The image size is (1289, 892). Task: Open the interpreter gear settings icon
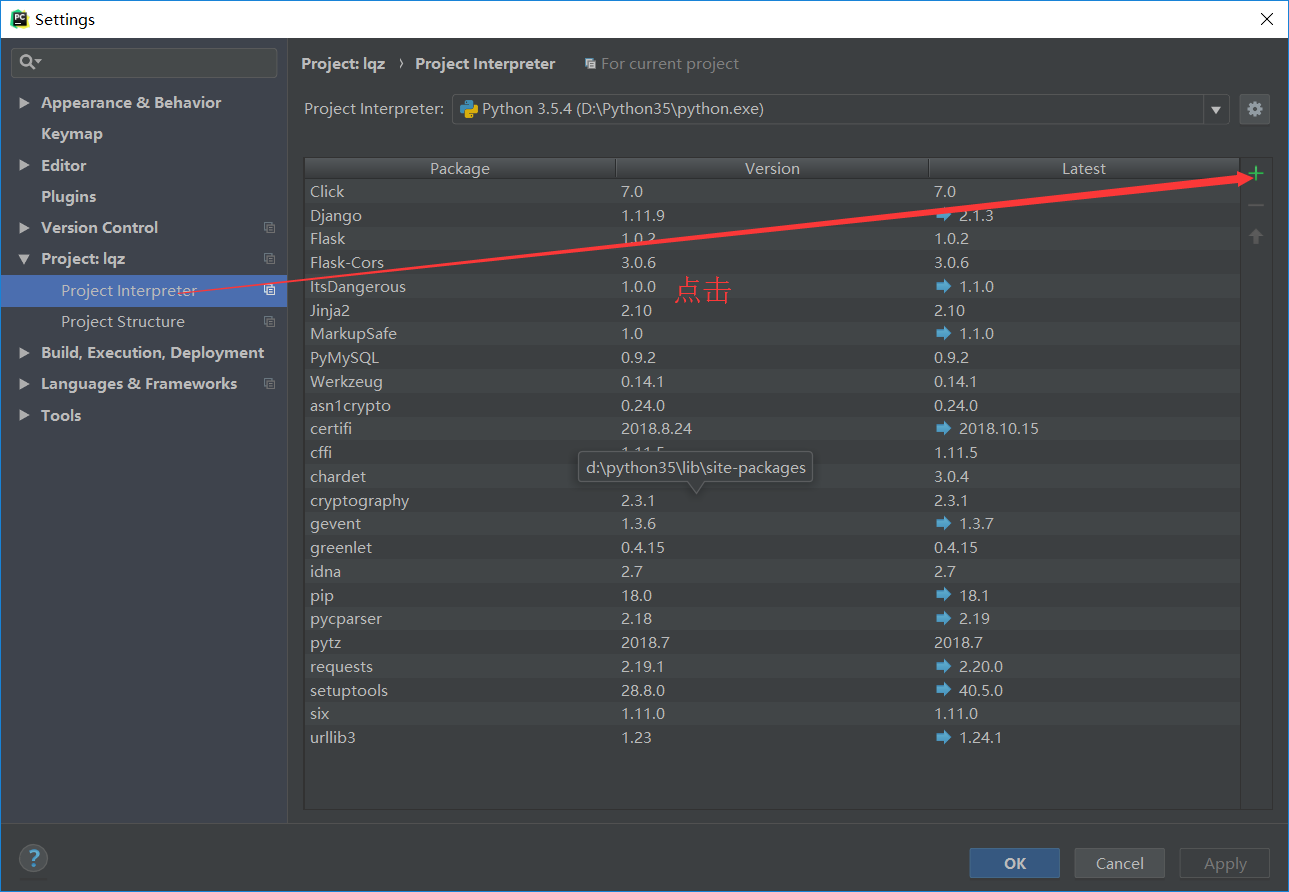click(x=1255, y=109)
